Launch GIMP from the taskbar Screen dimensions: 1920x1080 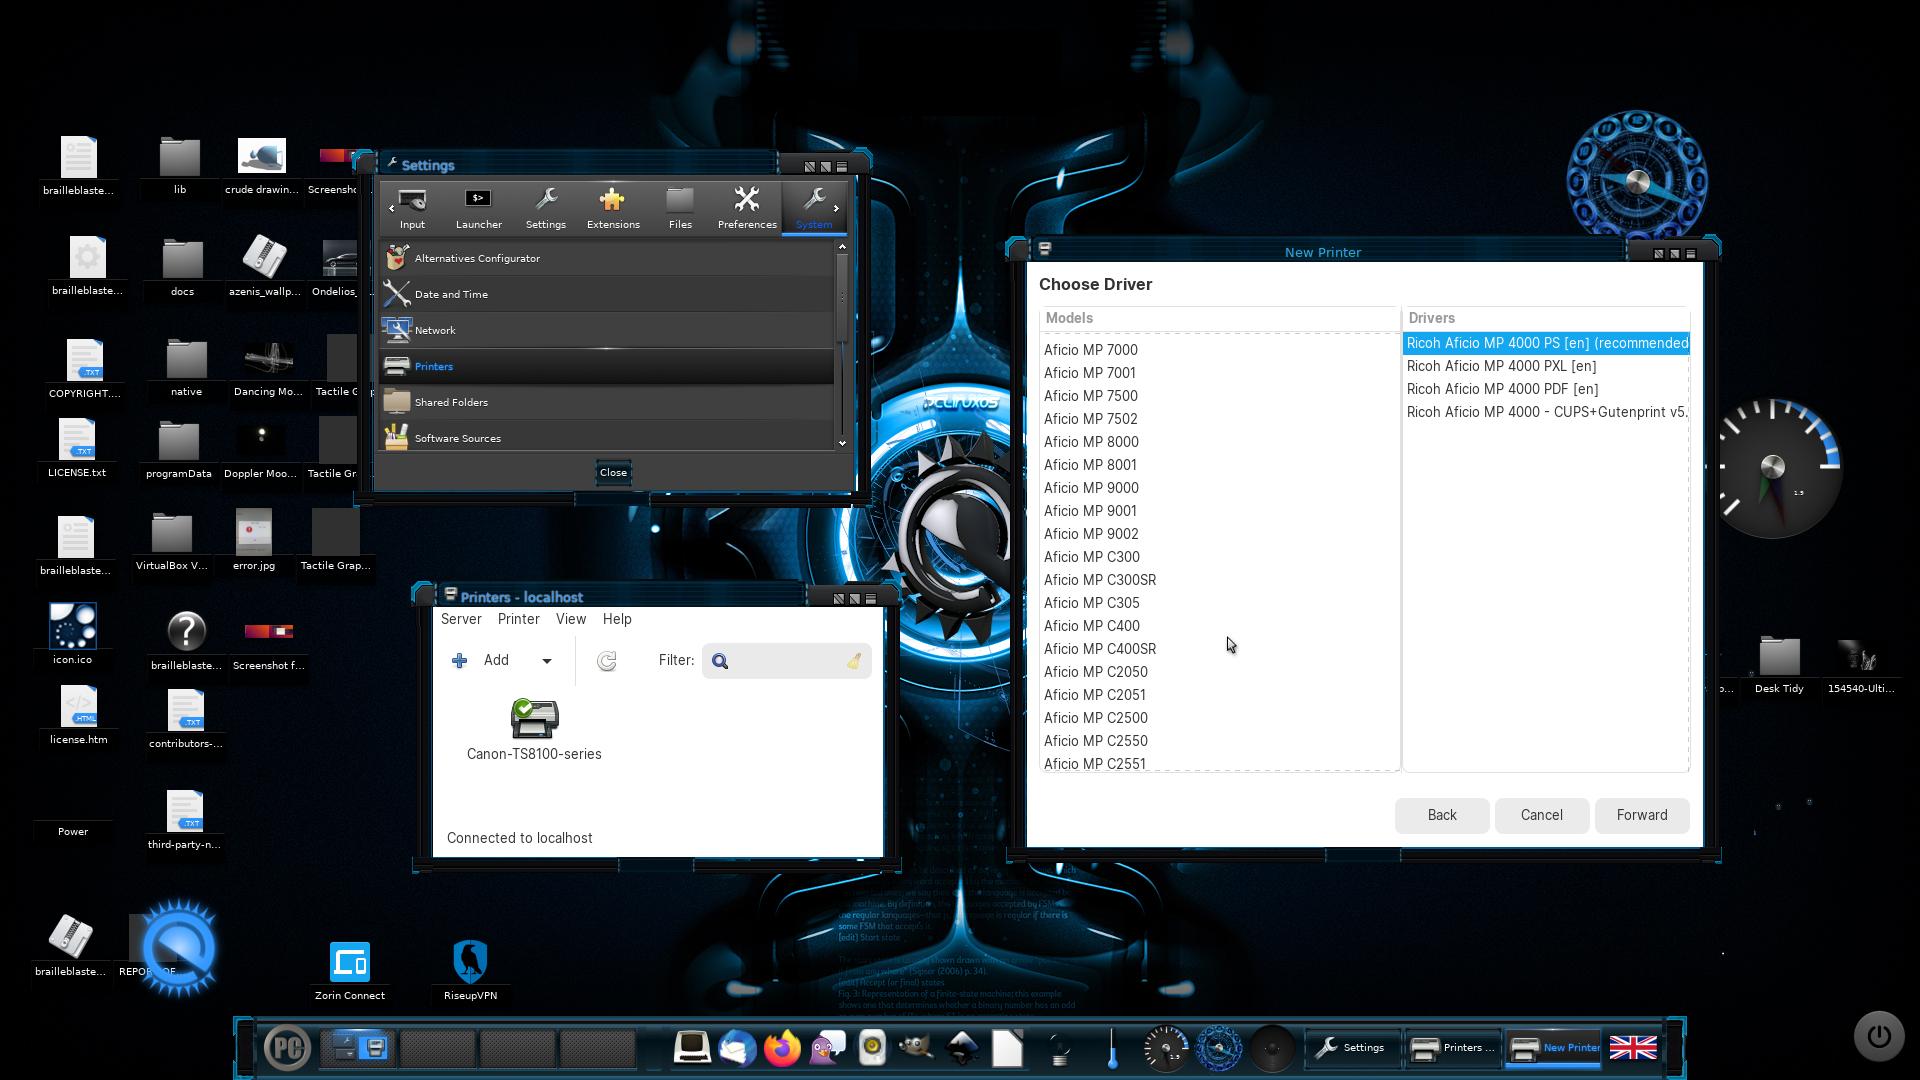(916, 1047)
